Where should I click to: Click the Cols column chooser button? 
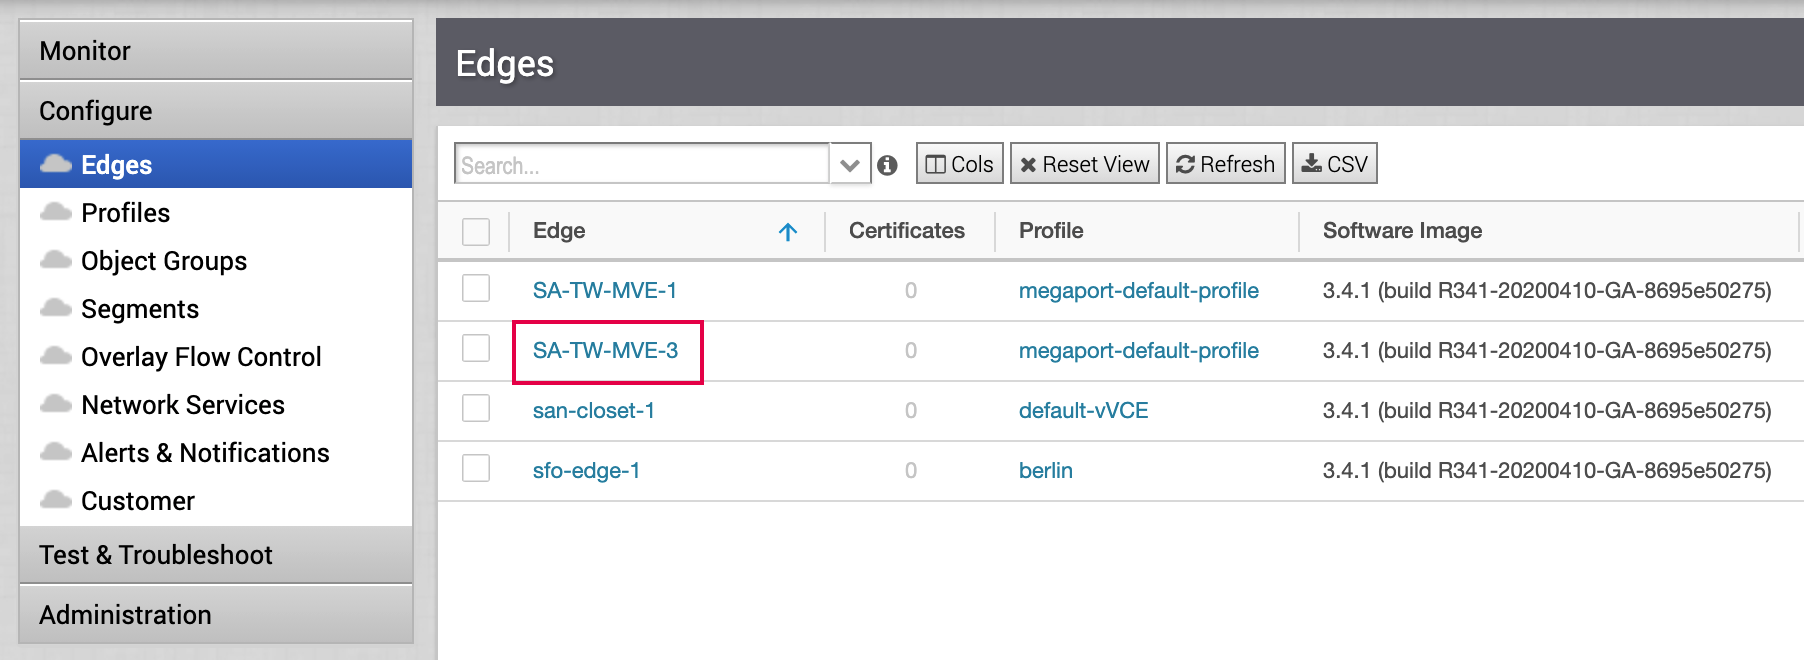(x=959, y=164)
